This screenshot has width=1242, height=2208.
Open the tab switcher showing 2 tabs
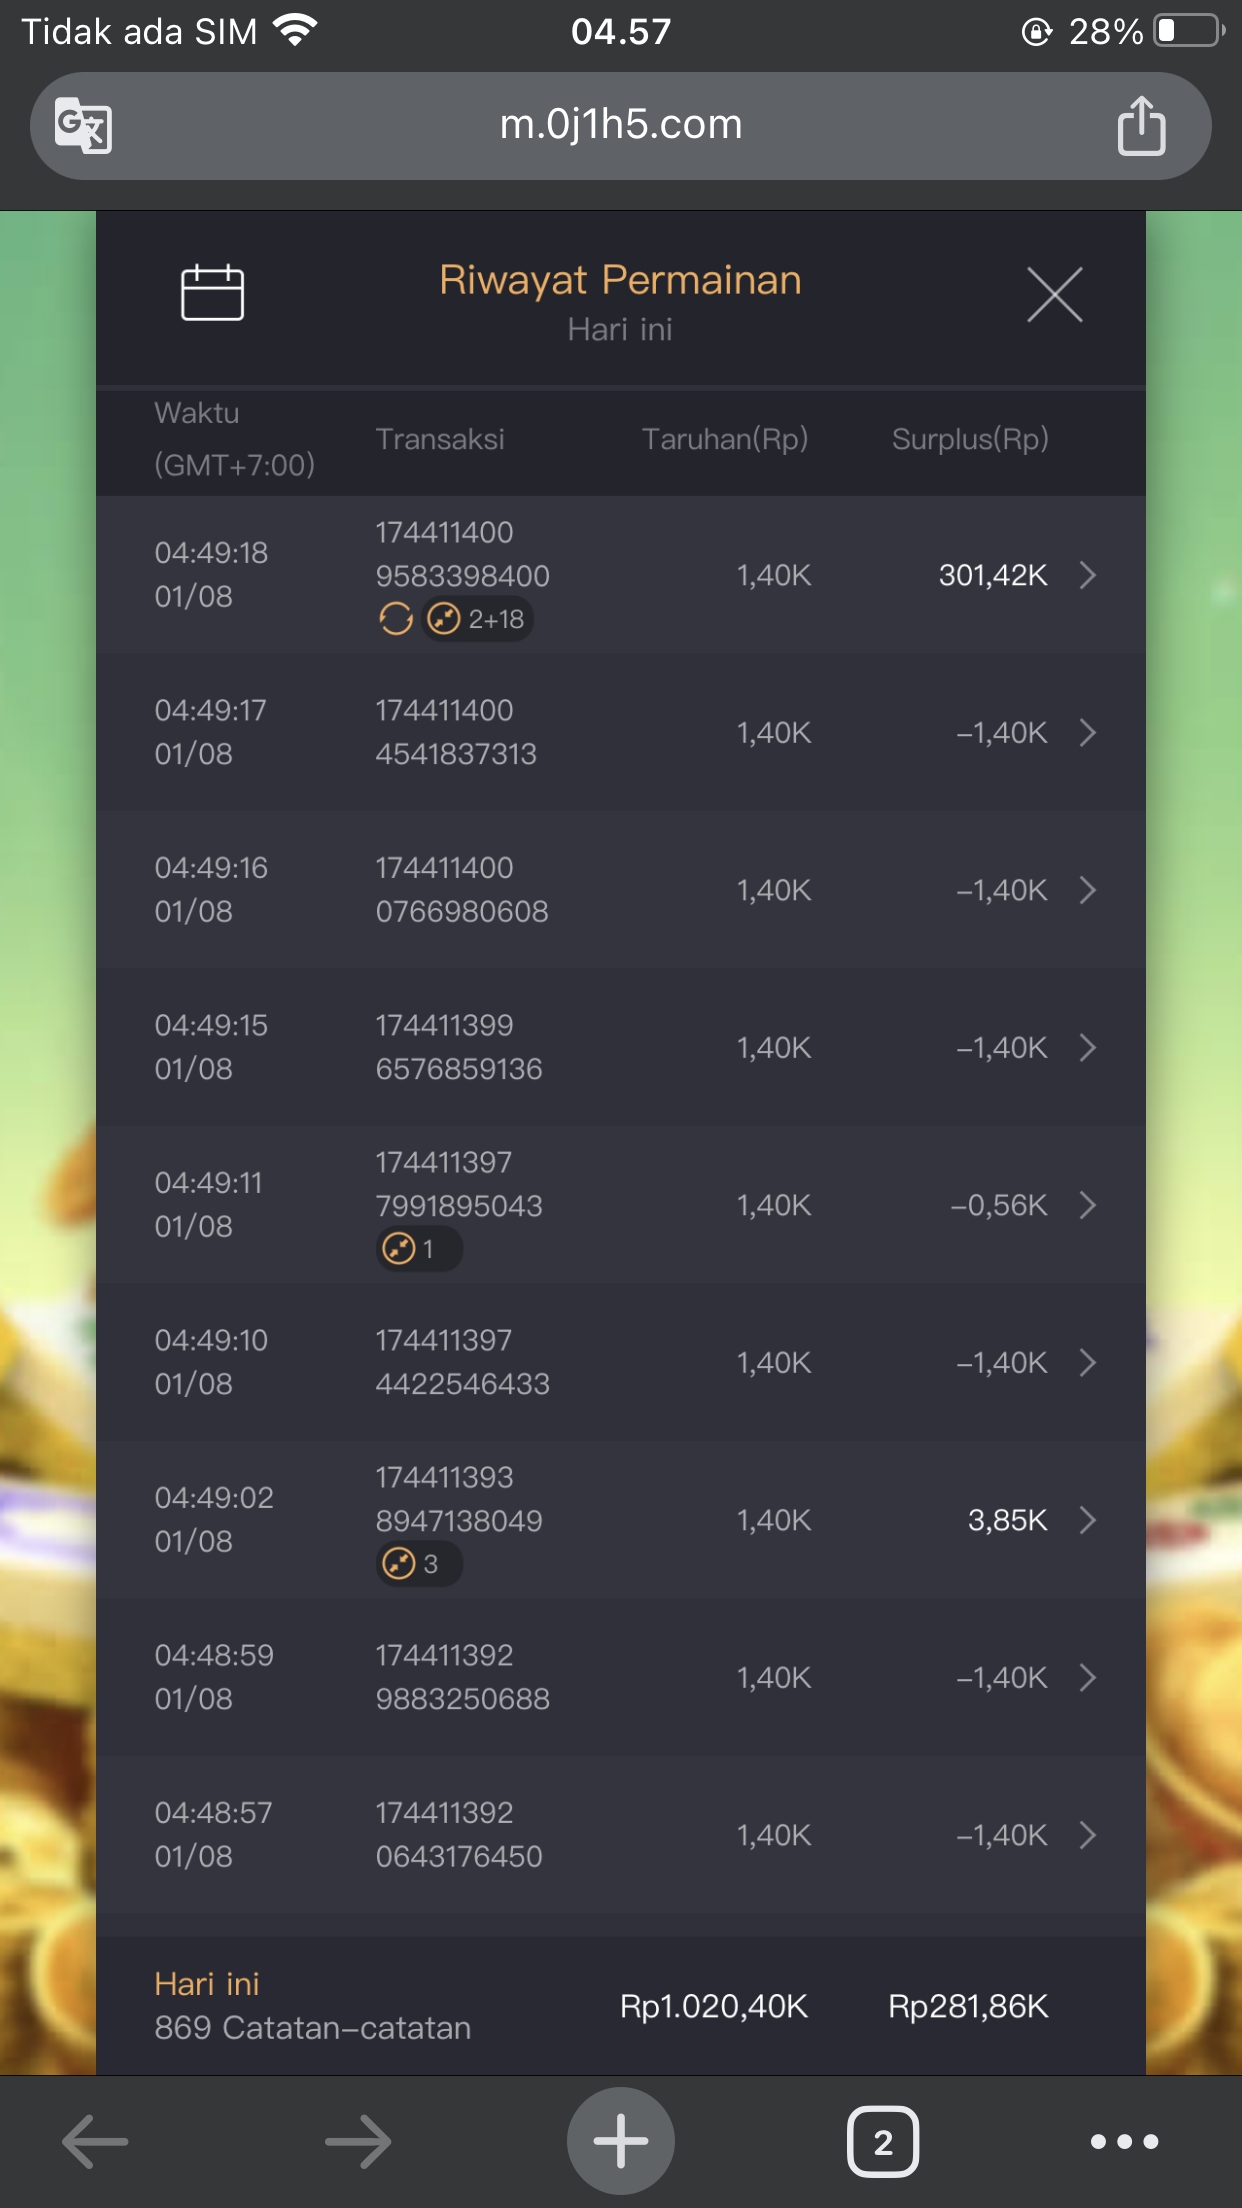coord(882,2141)
